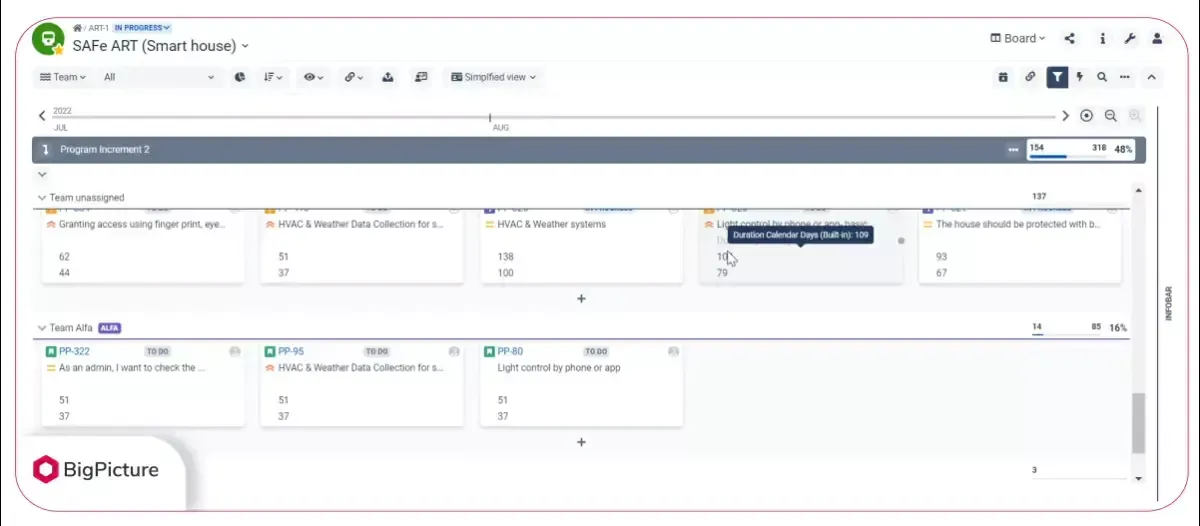Screen dimensions: 1200x526
Task: Click the center-on-today target icon
Action: [1087, 116]
